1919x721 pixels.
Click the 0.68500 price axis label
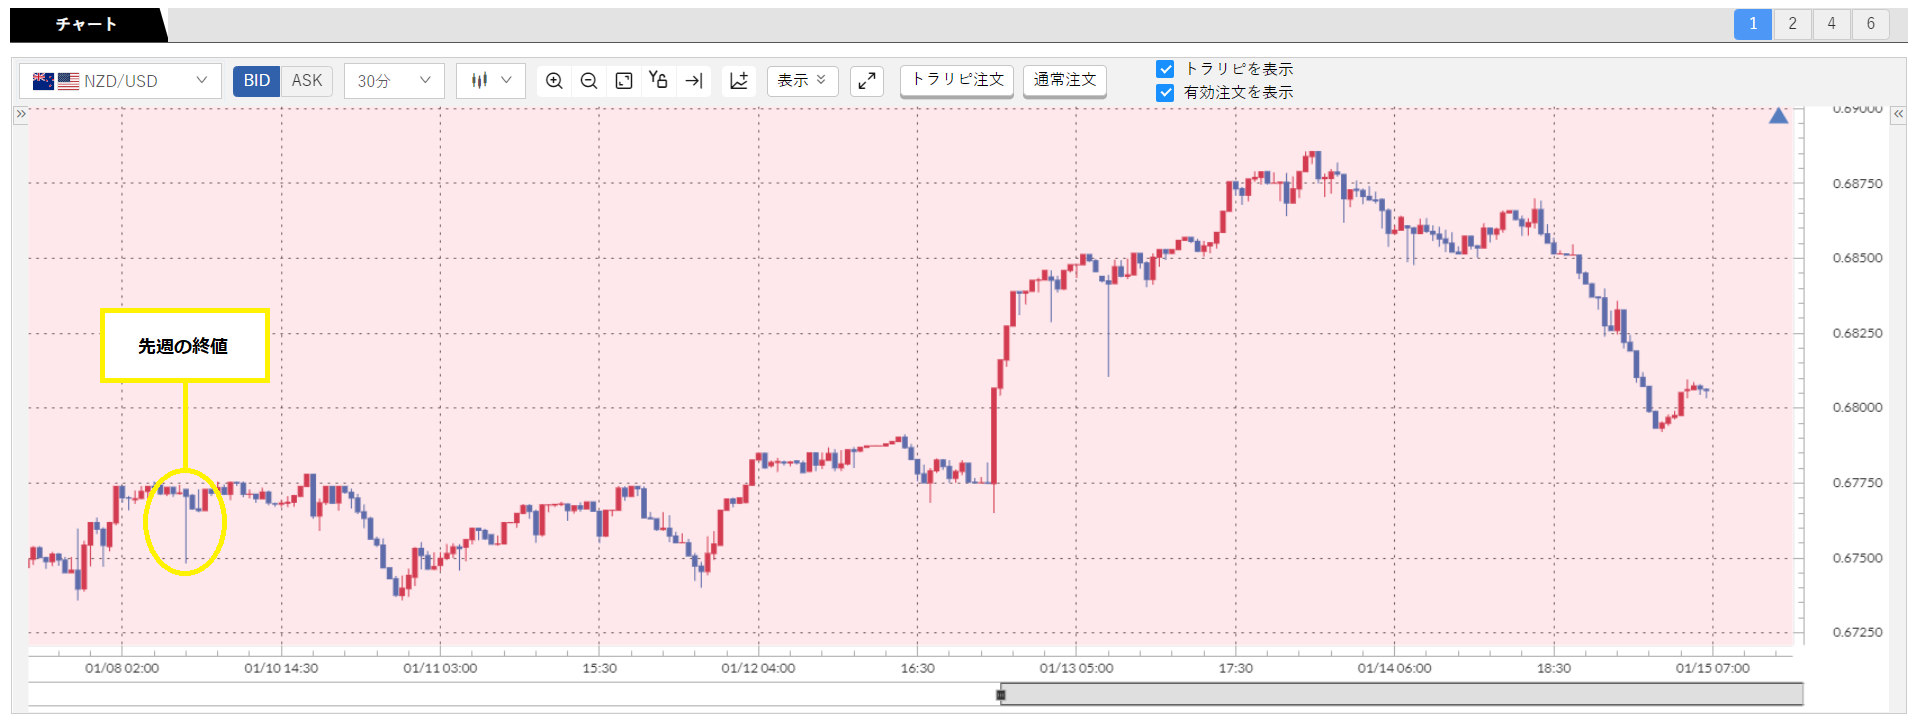[1857, 258]
